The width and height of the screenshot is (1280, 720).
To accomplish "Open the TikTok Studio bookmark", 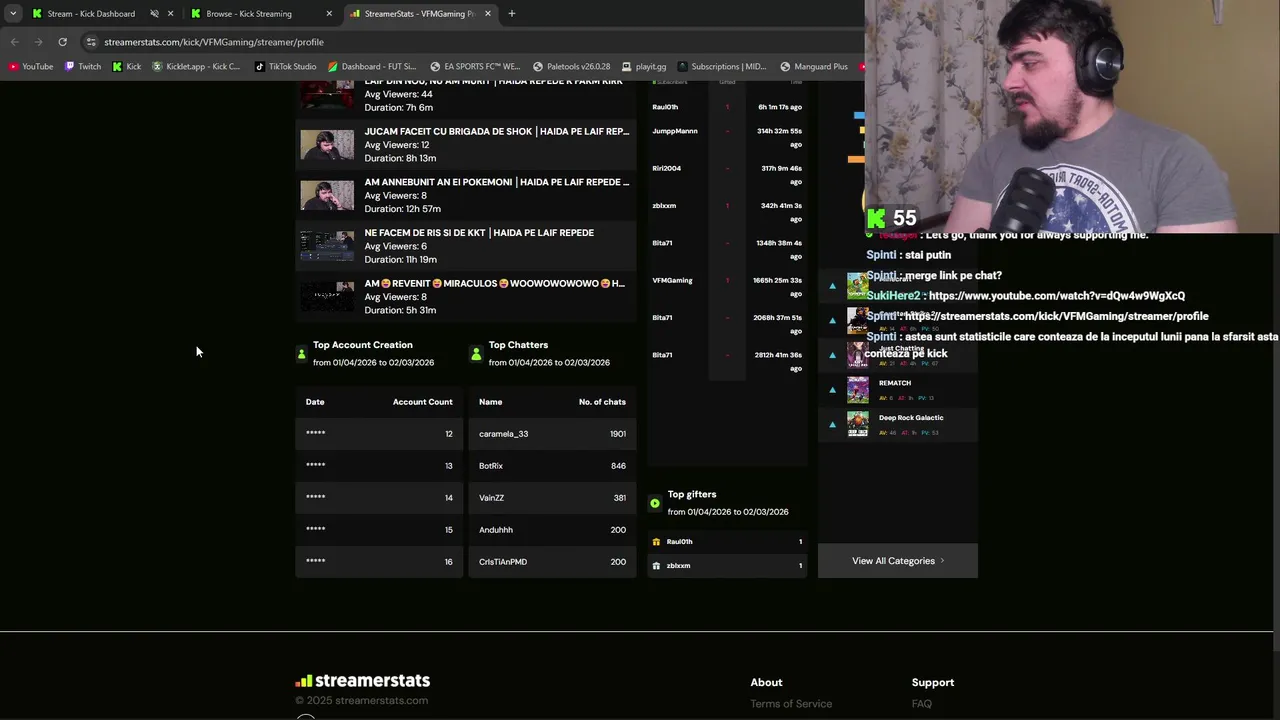I will 285,67.
